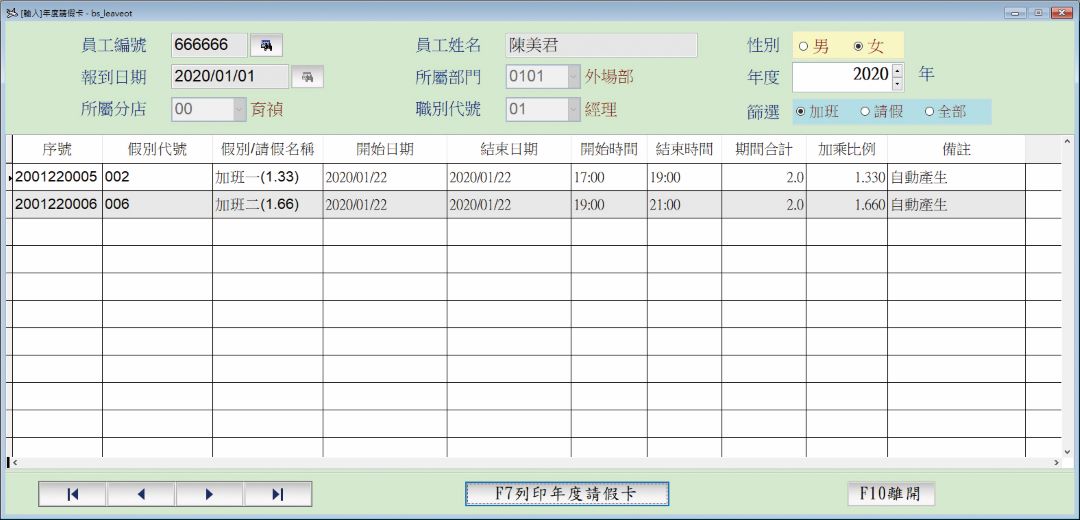
Task: Select the 女 gender radio button
Action: (858, 47)
